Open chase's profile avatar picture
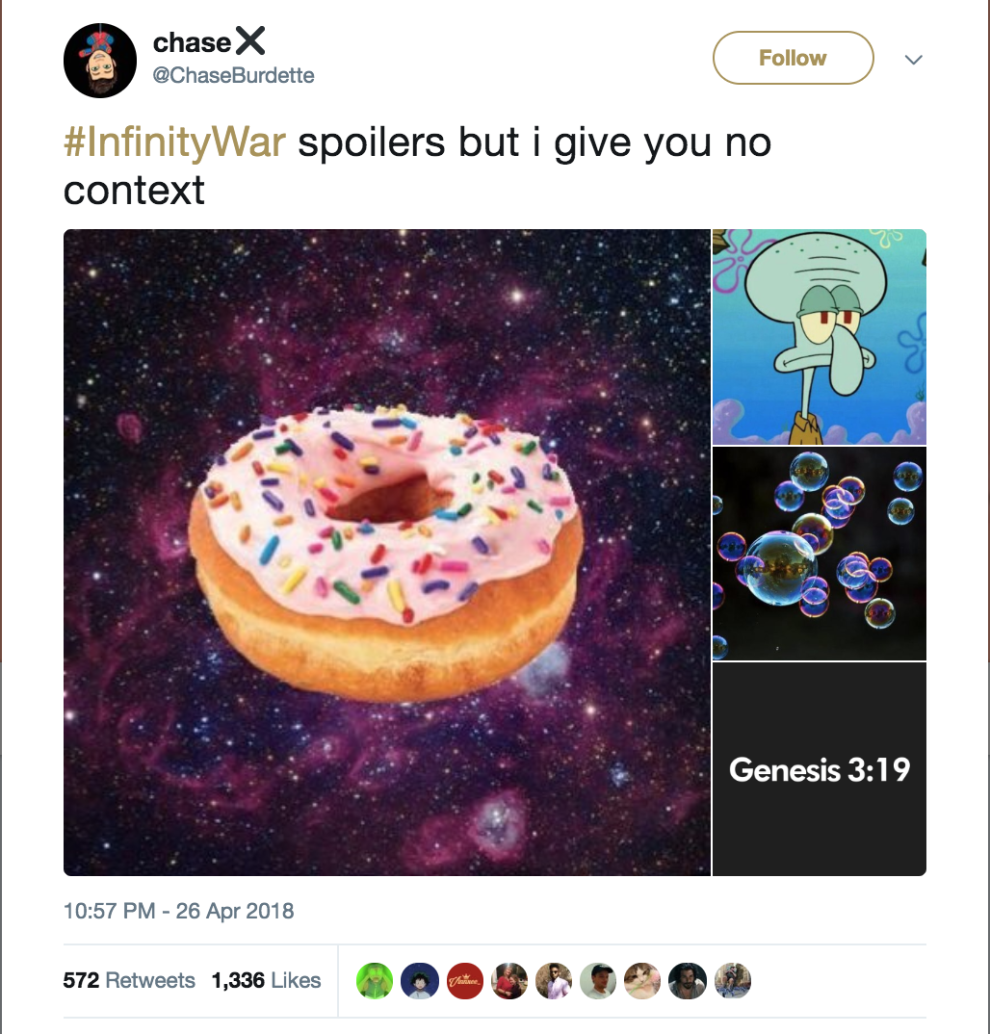This screenshot has height=1034, width=990. click(x=100, y=60)
